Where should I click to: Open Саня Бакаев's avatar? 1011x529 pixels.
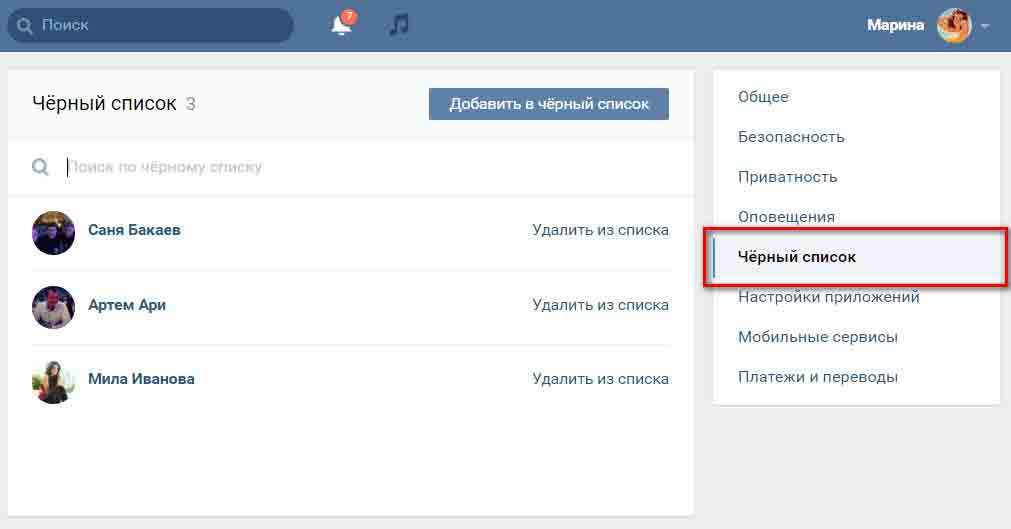(x=54, y=233)
